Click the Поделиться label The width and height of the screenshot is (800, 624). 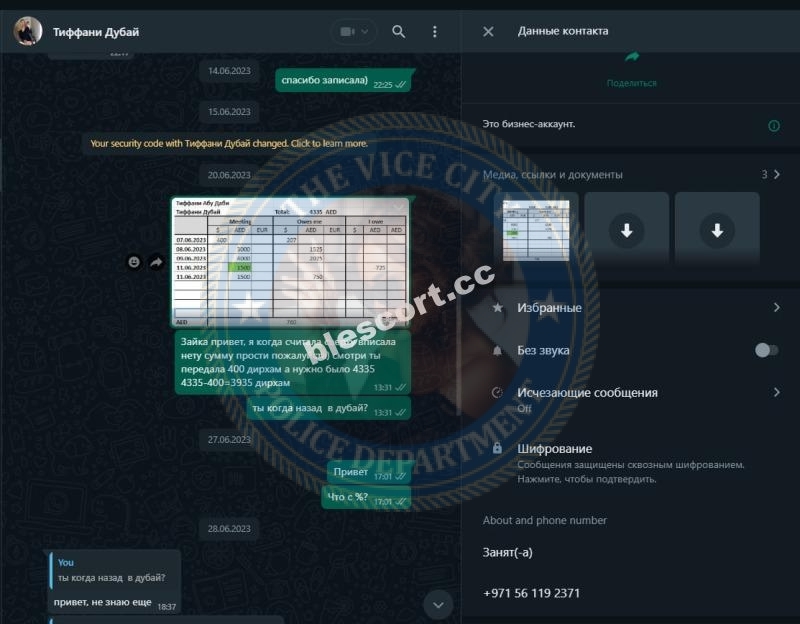pos(632,83)
